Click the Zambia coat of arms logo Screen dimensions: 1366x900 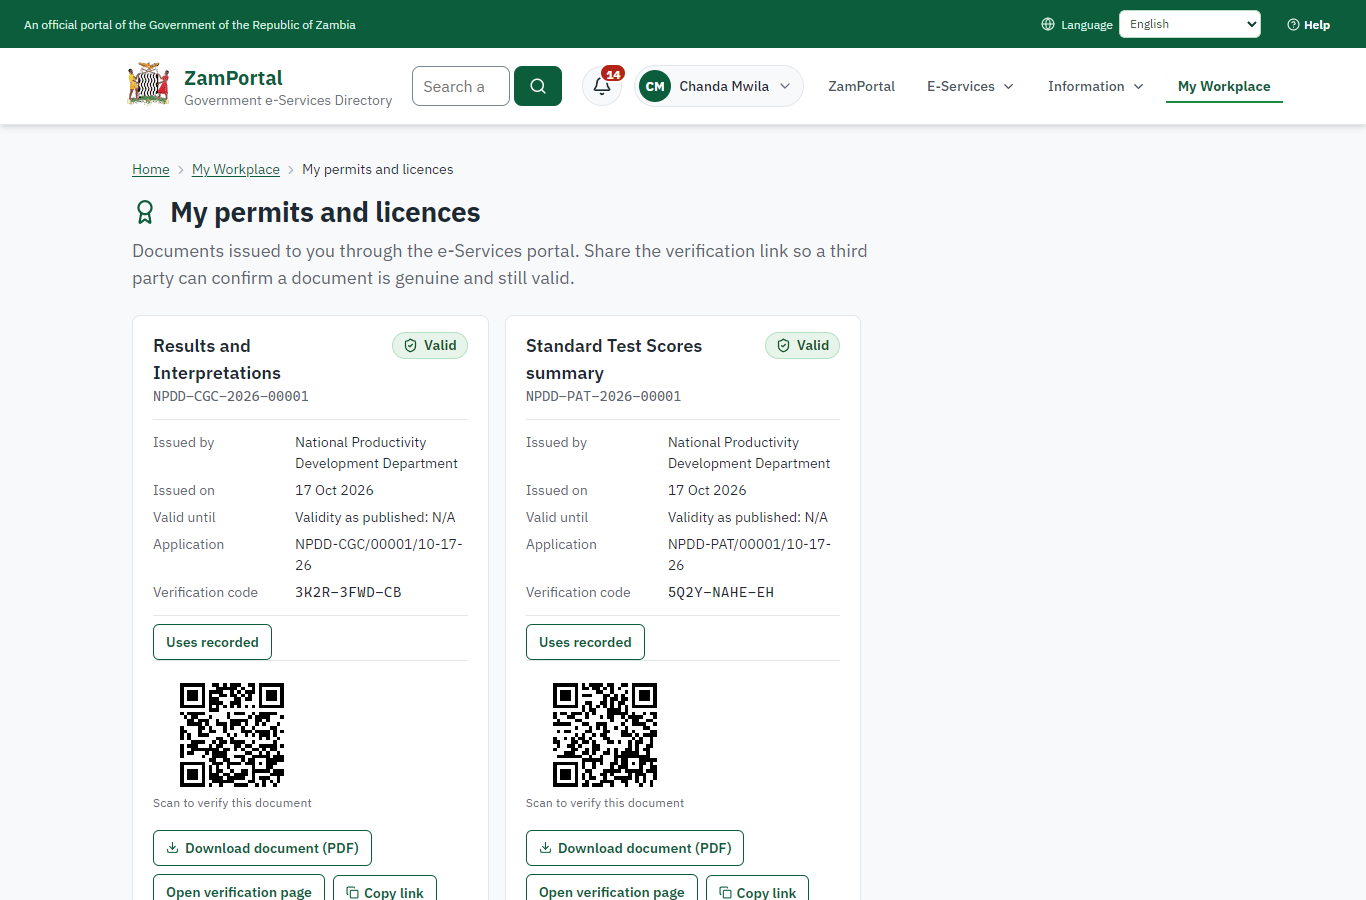(x=149, y=85)
